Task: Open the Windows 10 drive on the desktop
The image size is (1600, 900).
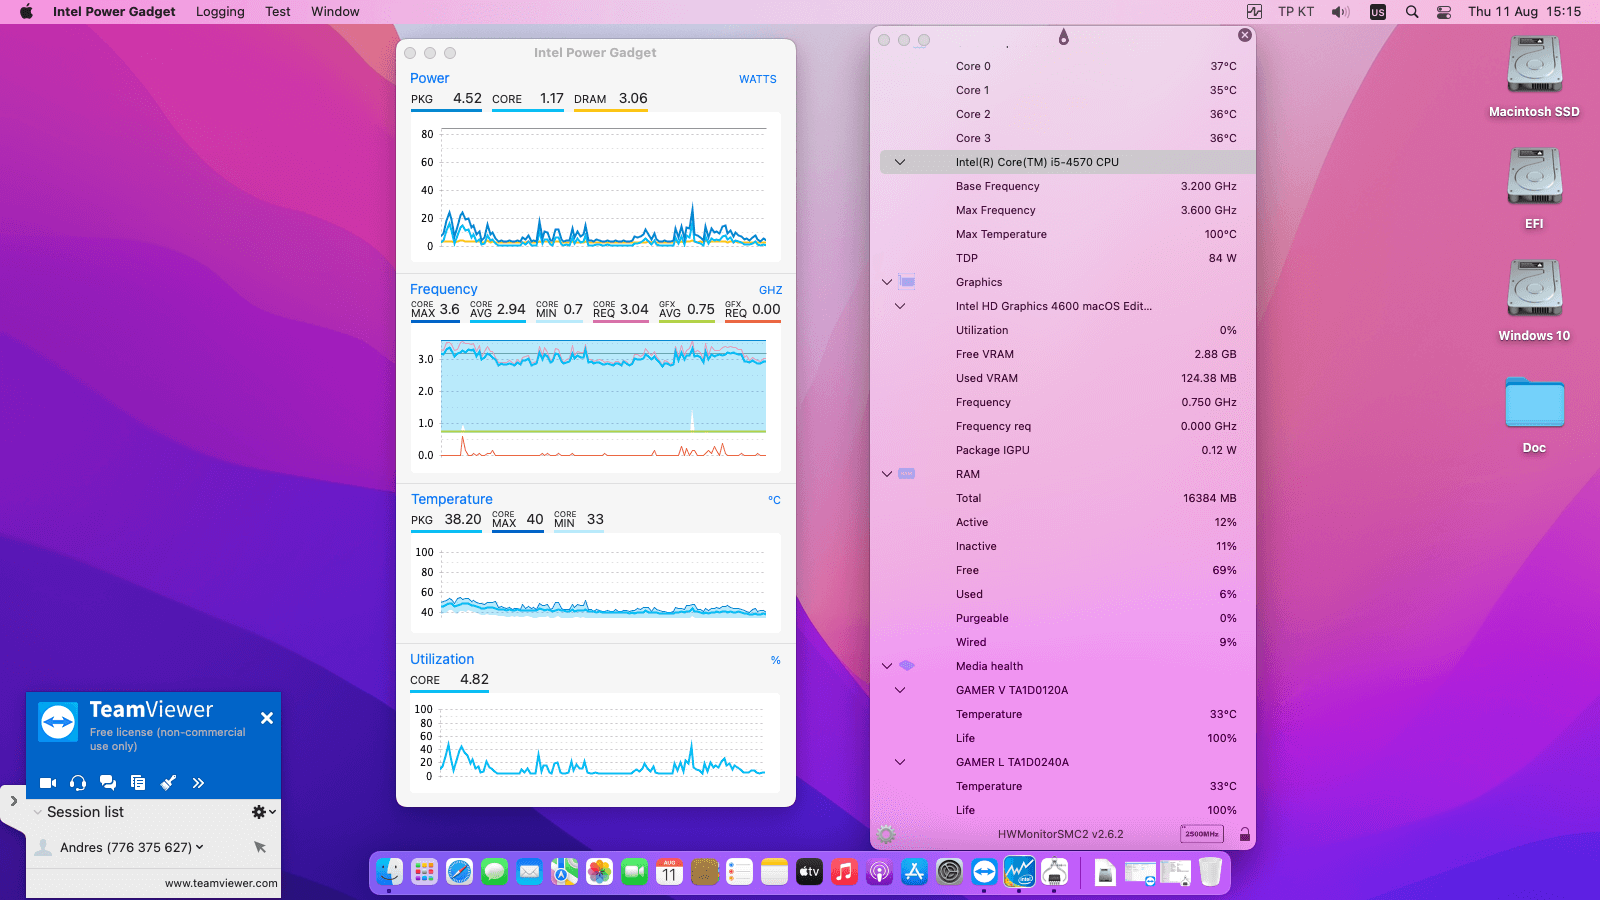Action: pos(1534,301)
